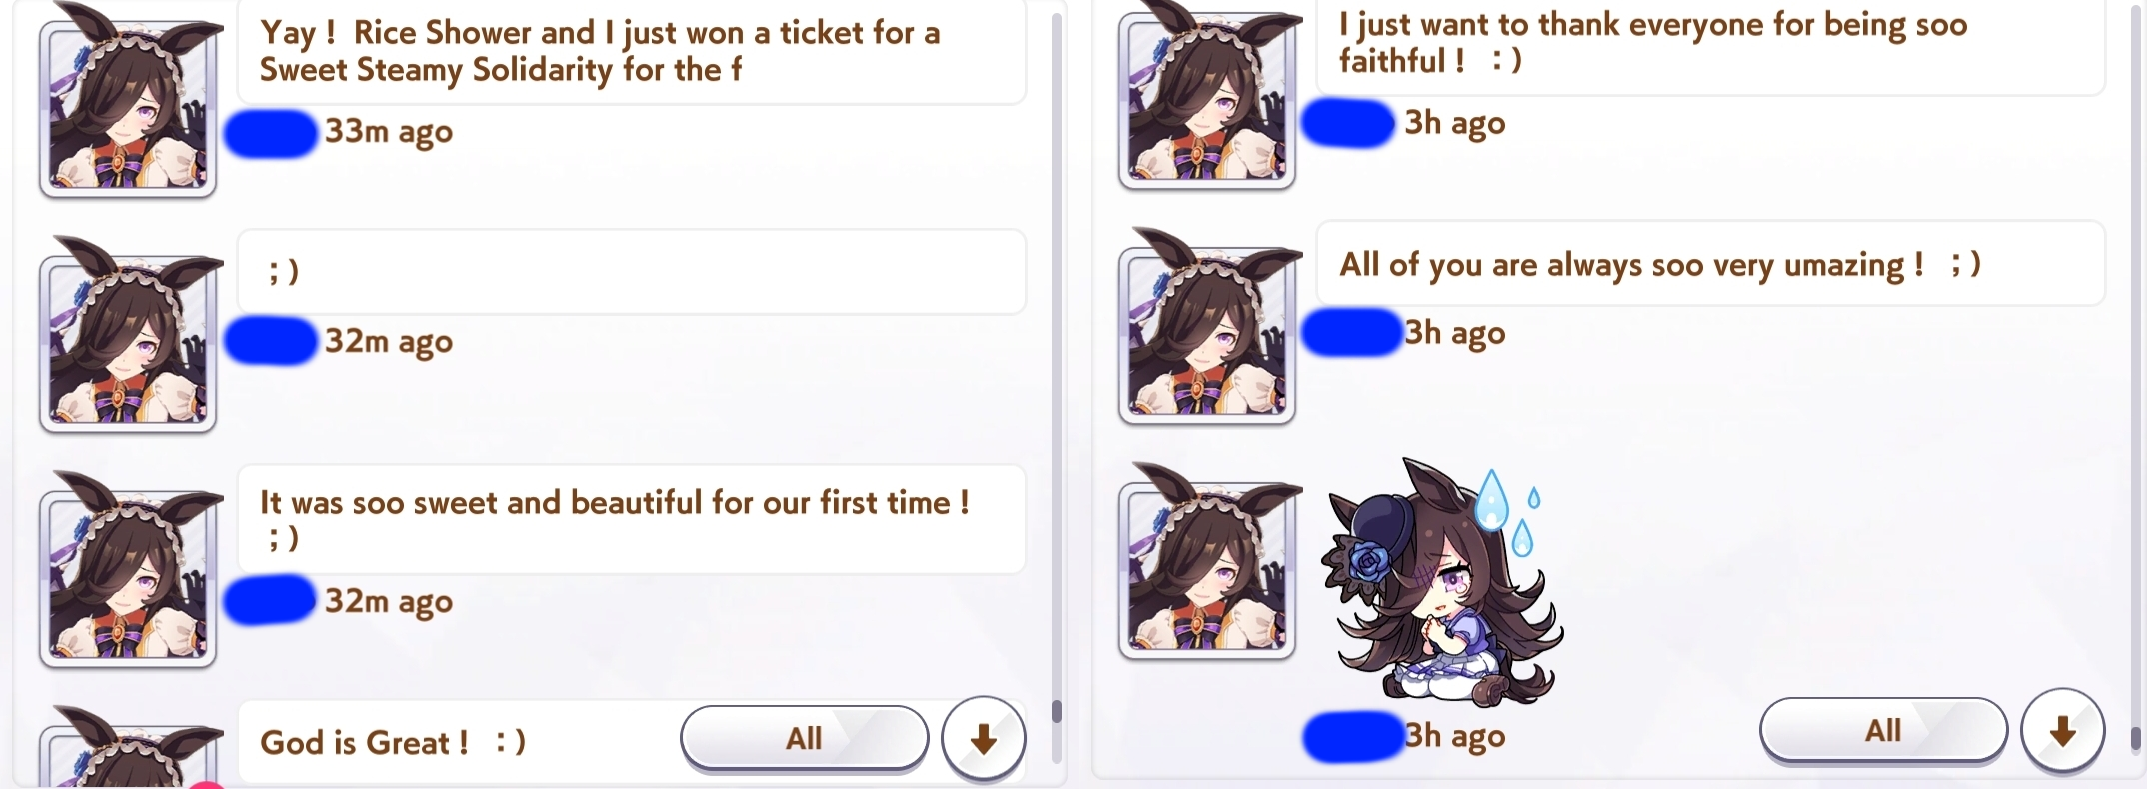
Task: Click the right panel vertical scrollbar thumb
Action: (2135, 737)
